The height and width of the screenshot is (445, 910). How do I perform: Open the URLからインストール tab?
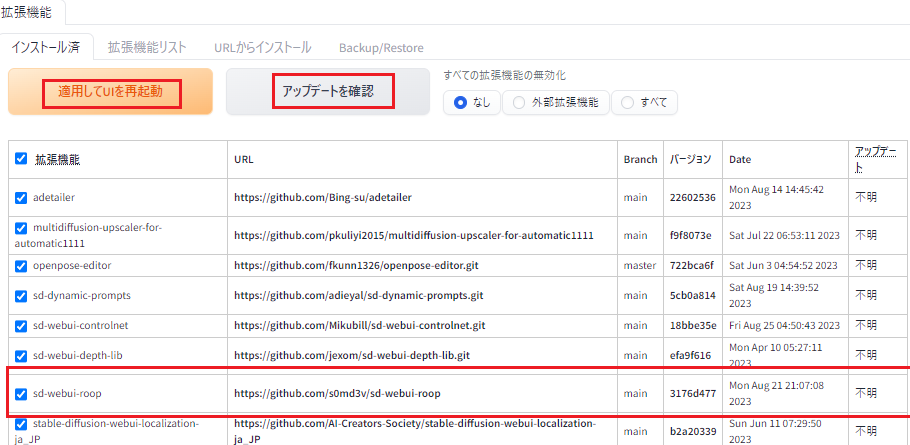262,47
